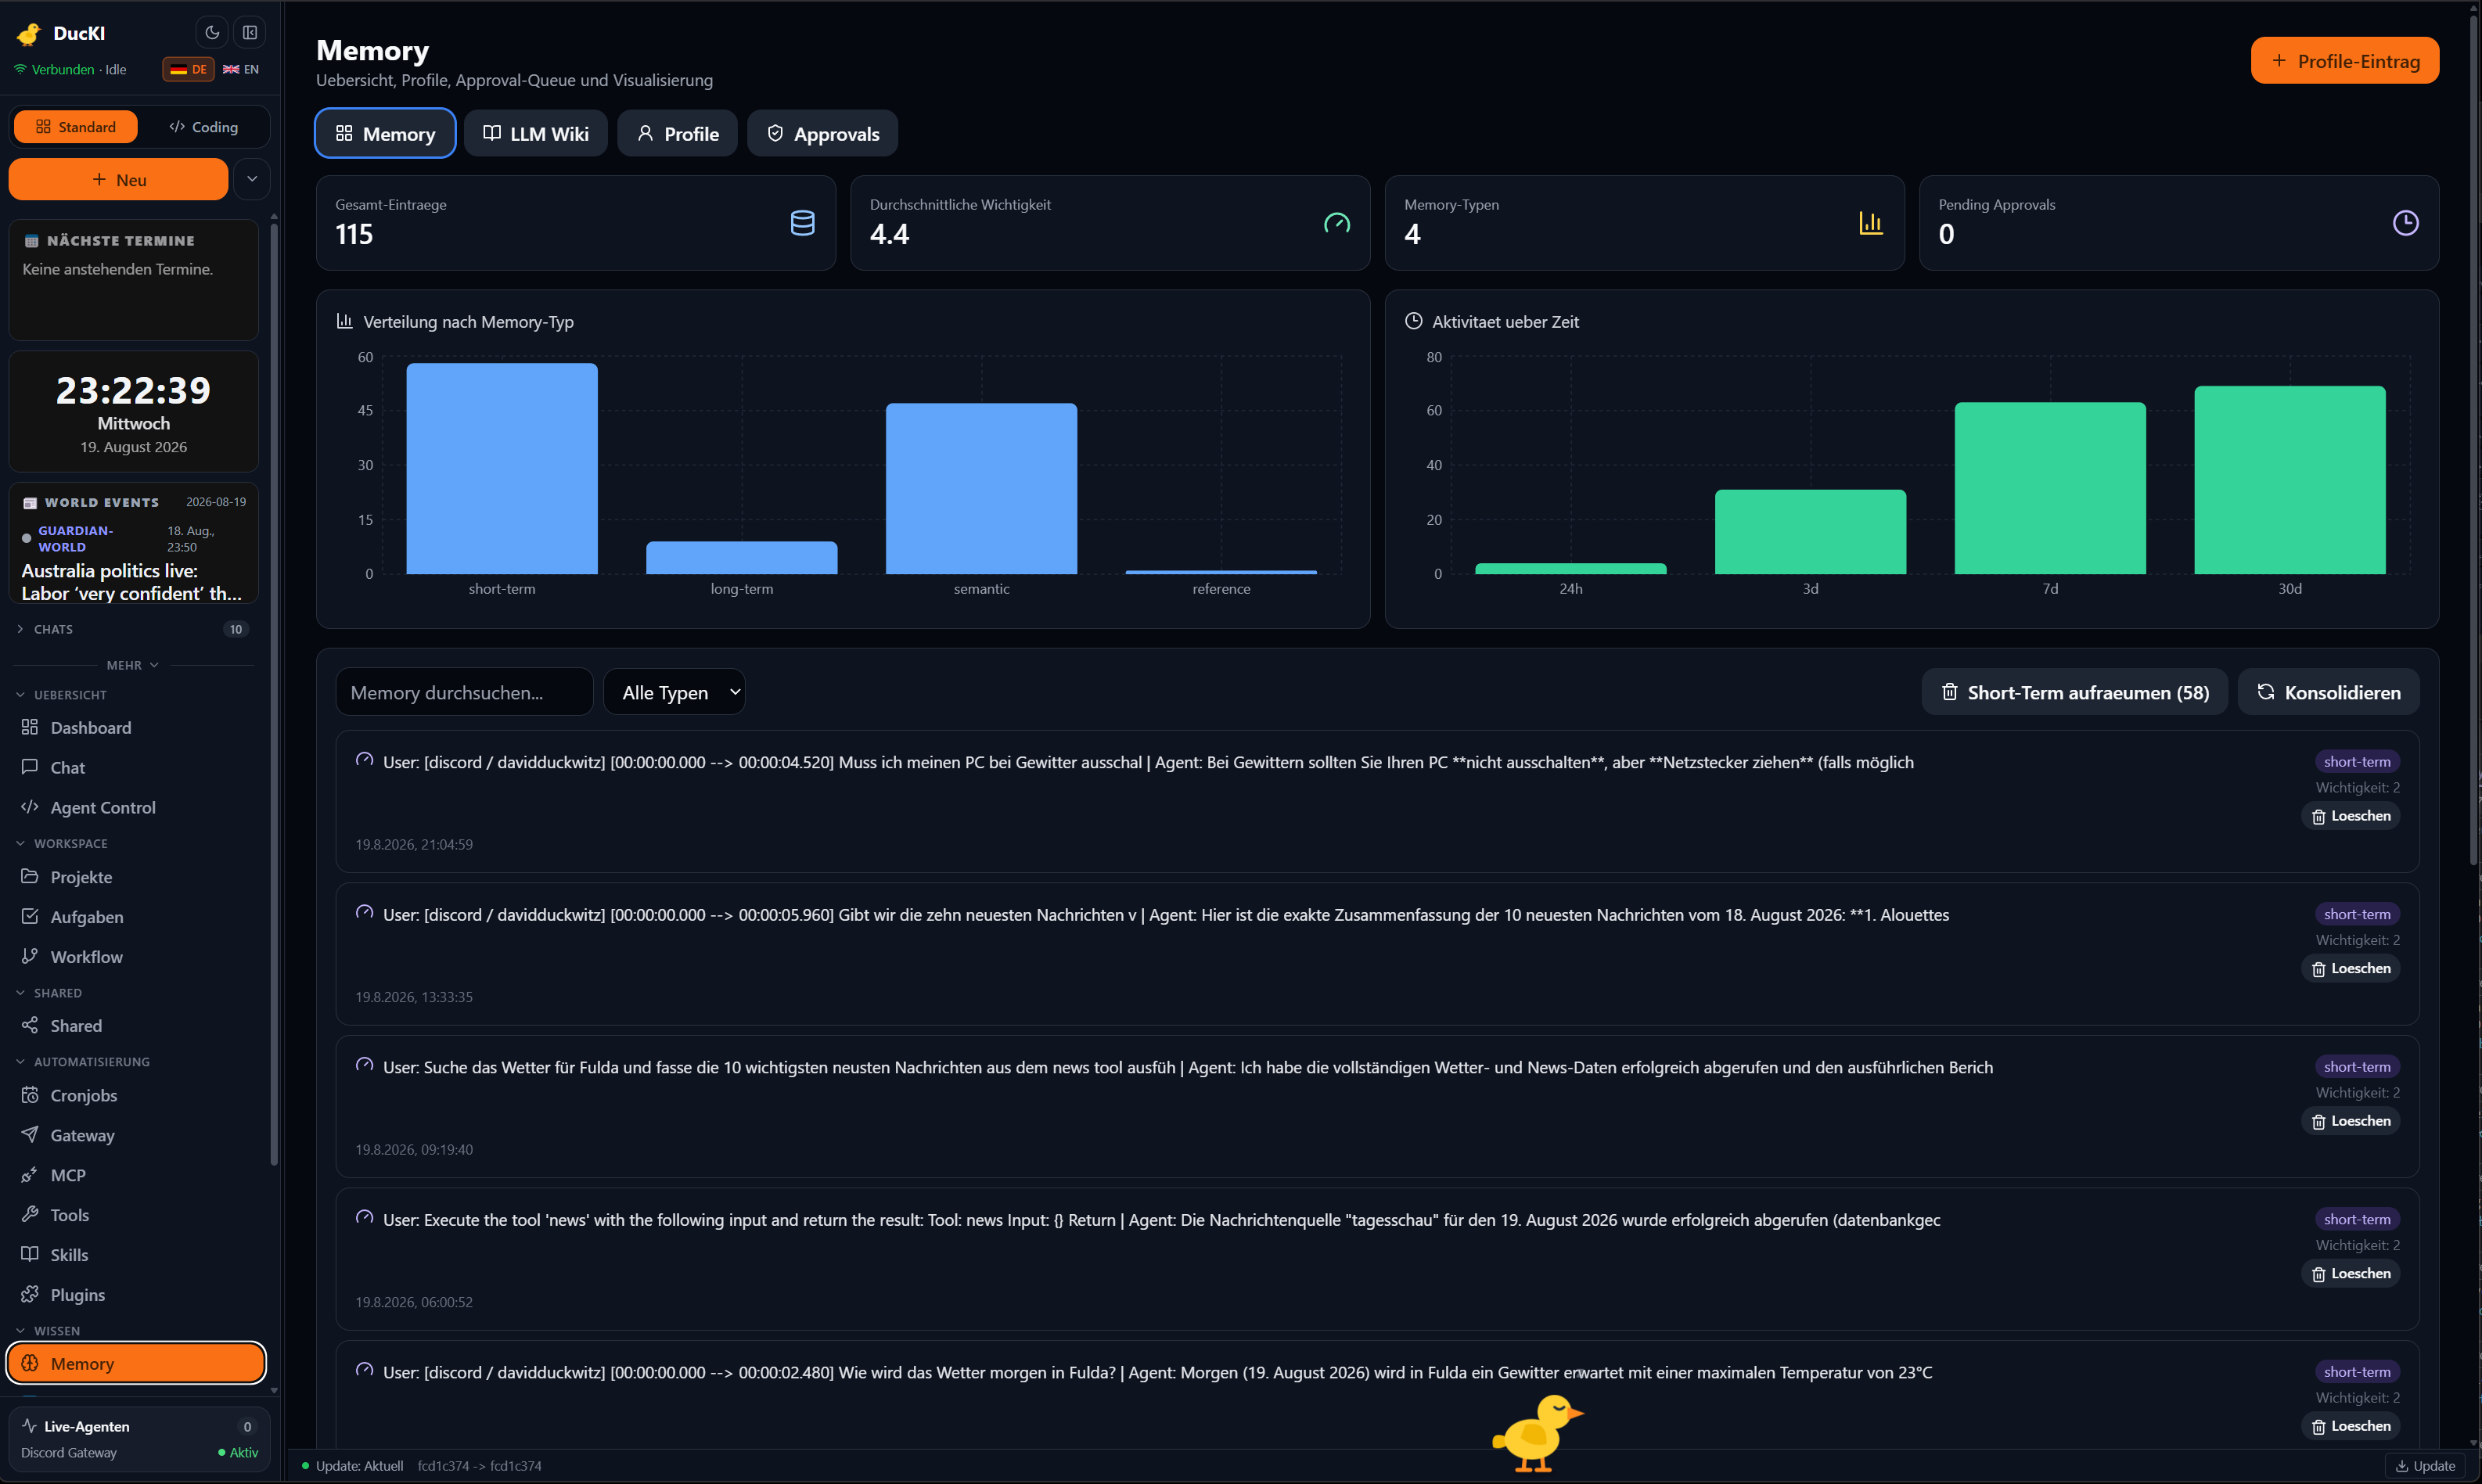The width and height of the screenshot is (2482, 1484).
Task: Click Short-Term aufraeumen (58) button
Action: pyautogui.click(x=2075, y=692)
